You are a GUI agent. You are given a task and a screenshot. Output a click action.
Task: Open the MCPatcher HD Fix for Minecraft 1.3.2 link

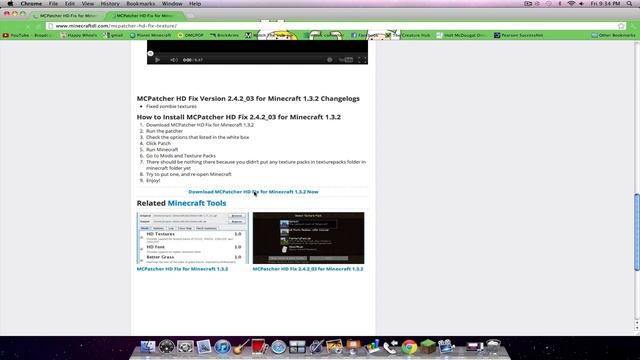(182, 269)
